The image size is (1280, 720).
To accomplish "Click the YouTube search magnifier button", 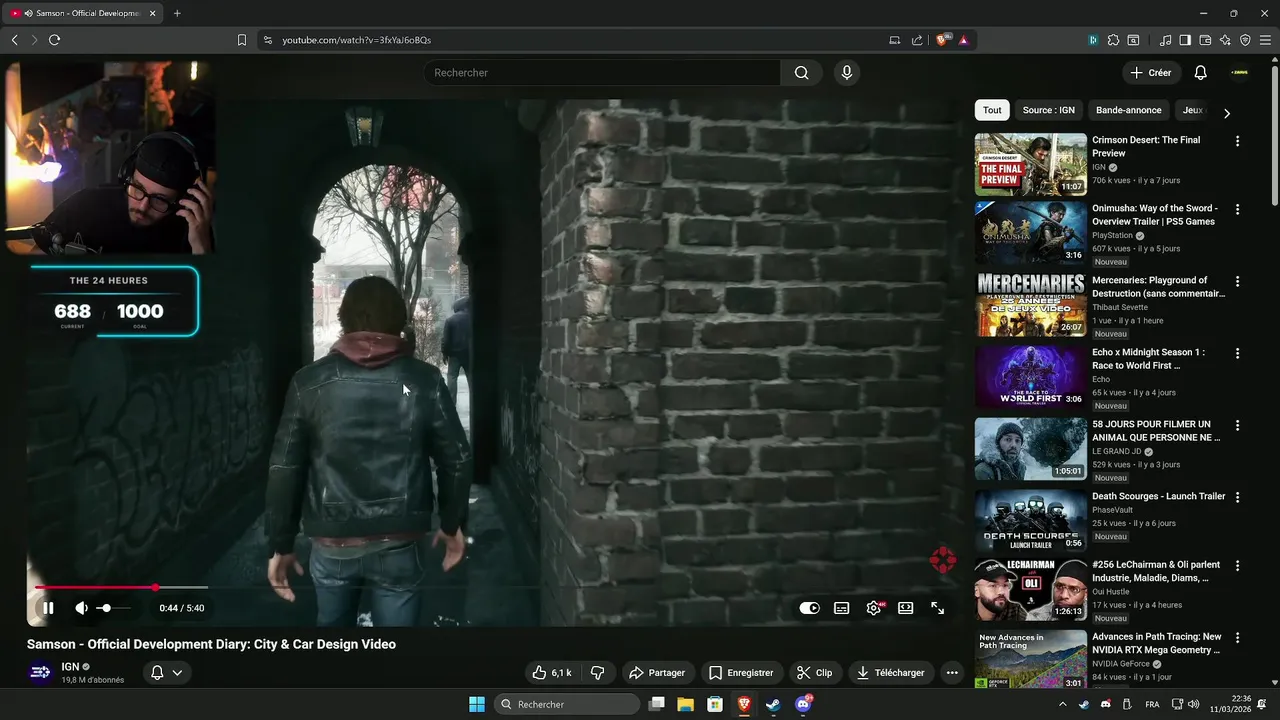I will pos(802,73).
